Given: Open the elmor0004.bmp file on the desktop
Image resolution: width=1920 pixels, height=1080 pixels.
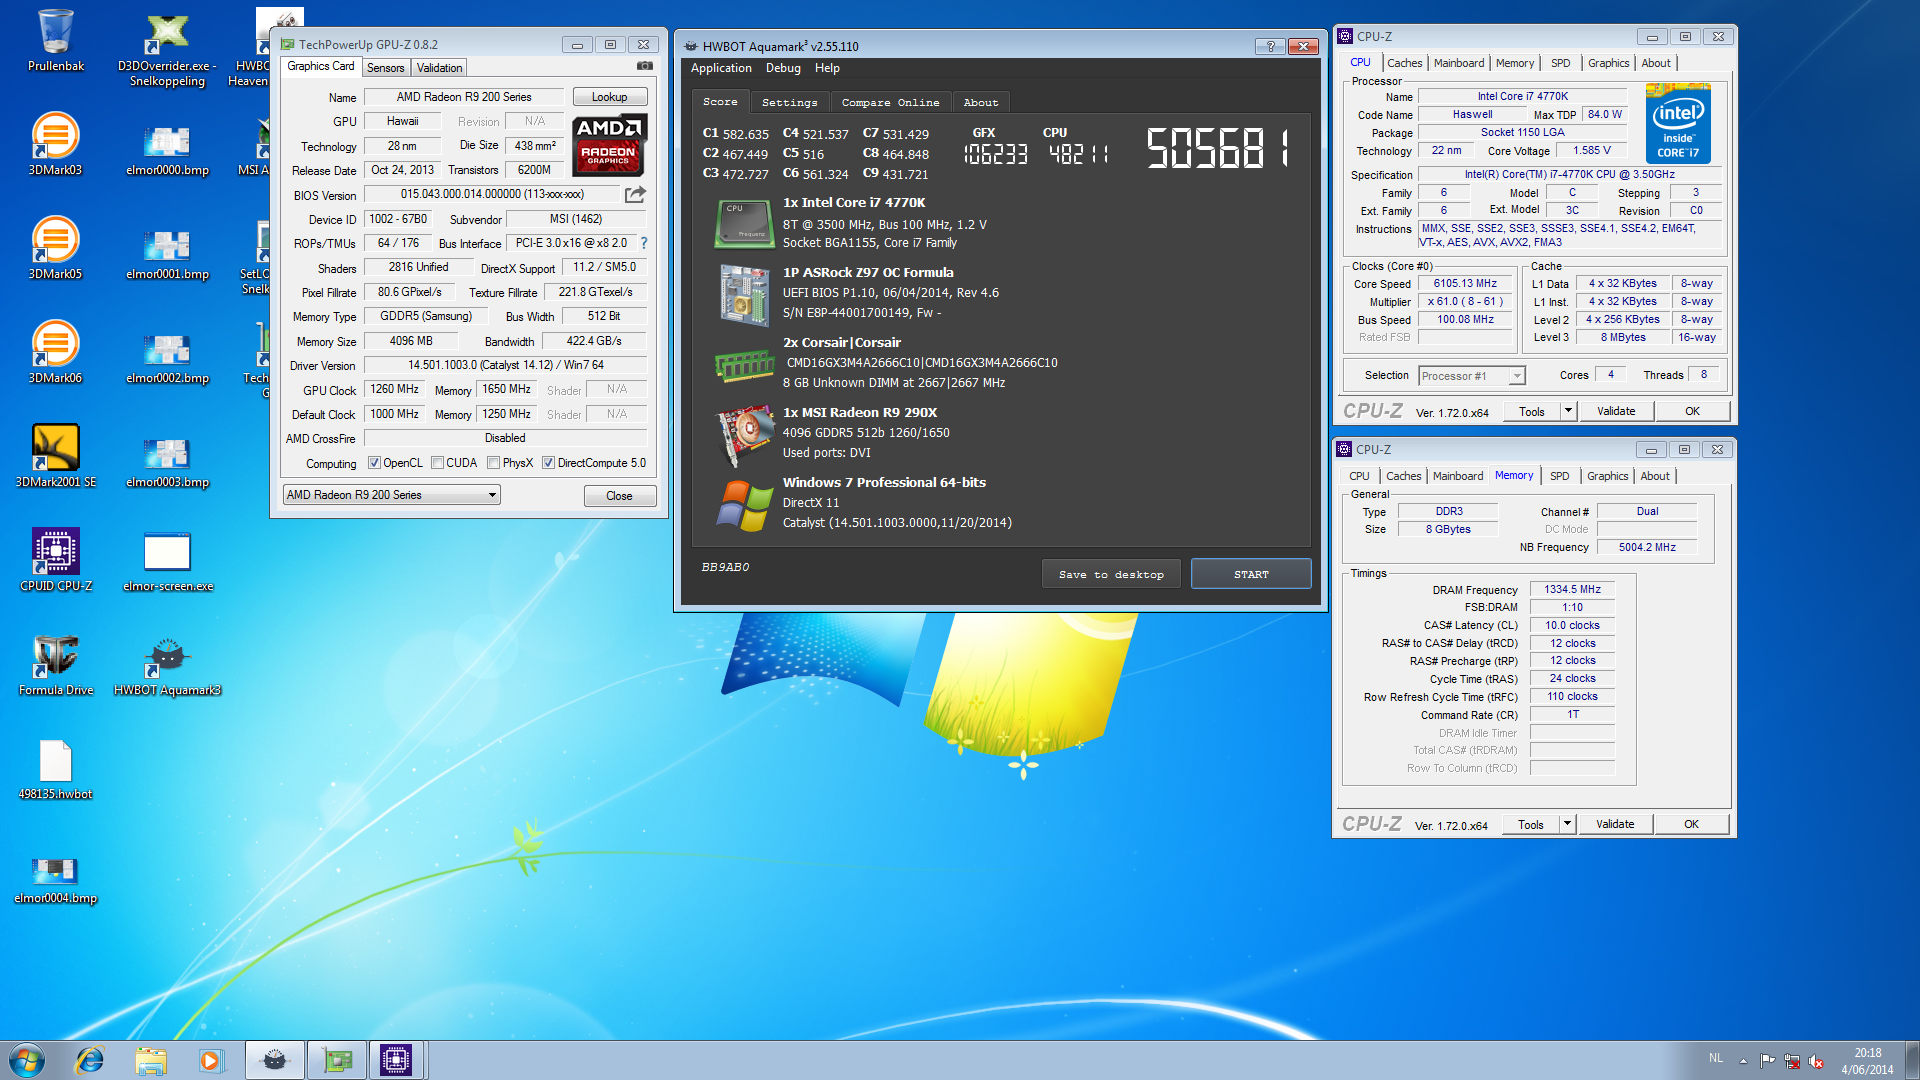Looking at the screenshot, I should click(56, 880).
